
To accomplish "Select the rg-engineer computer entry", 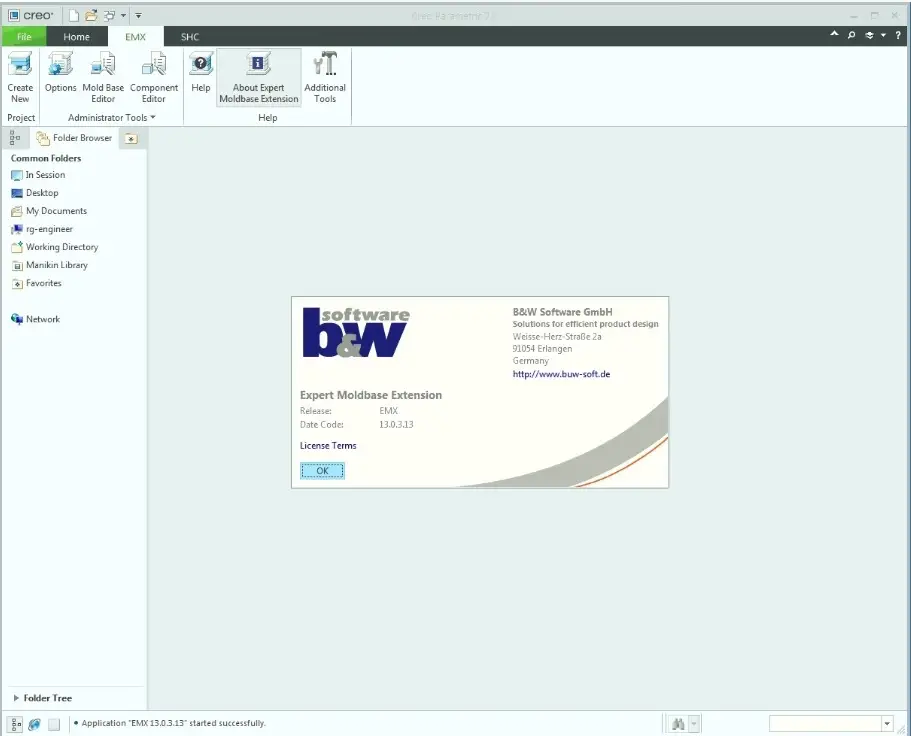I will [x=42, y=229].
